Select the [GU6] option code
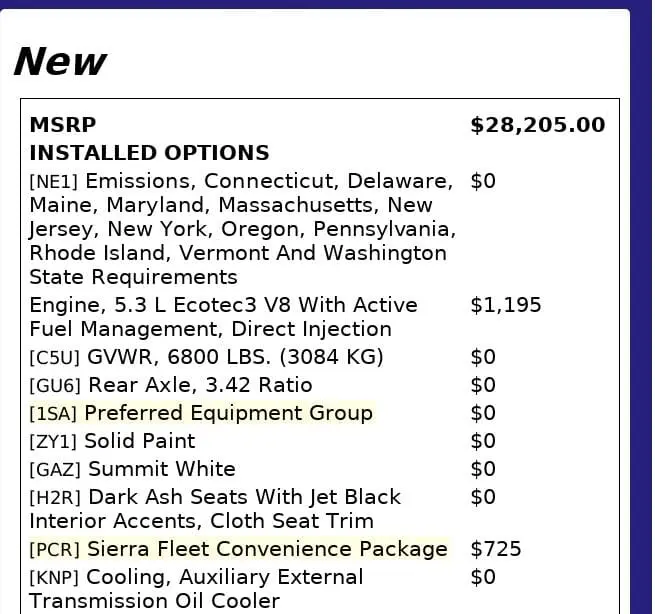The image size is (655, 614). tap(56, 385)
